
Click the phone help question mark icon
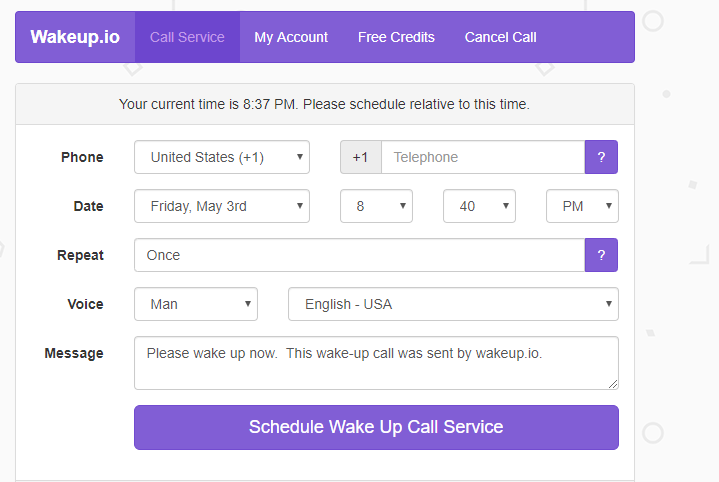coord(601,157)
